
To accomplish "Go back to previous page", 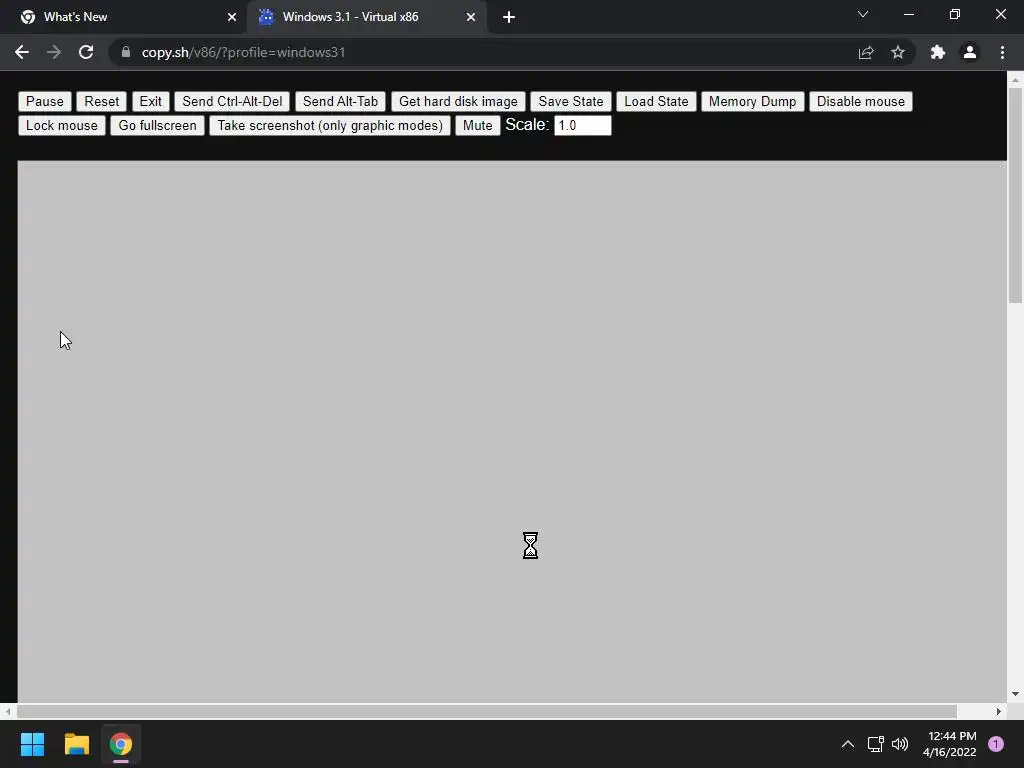I will pyautogui.click(x=22, y=52).
